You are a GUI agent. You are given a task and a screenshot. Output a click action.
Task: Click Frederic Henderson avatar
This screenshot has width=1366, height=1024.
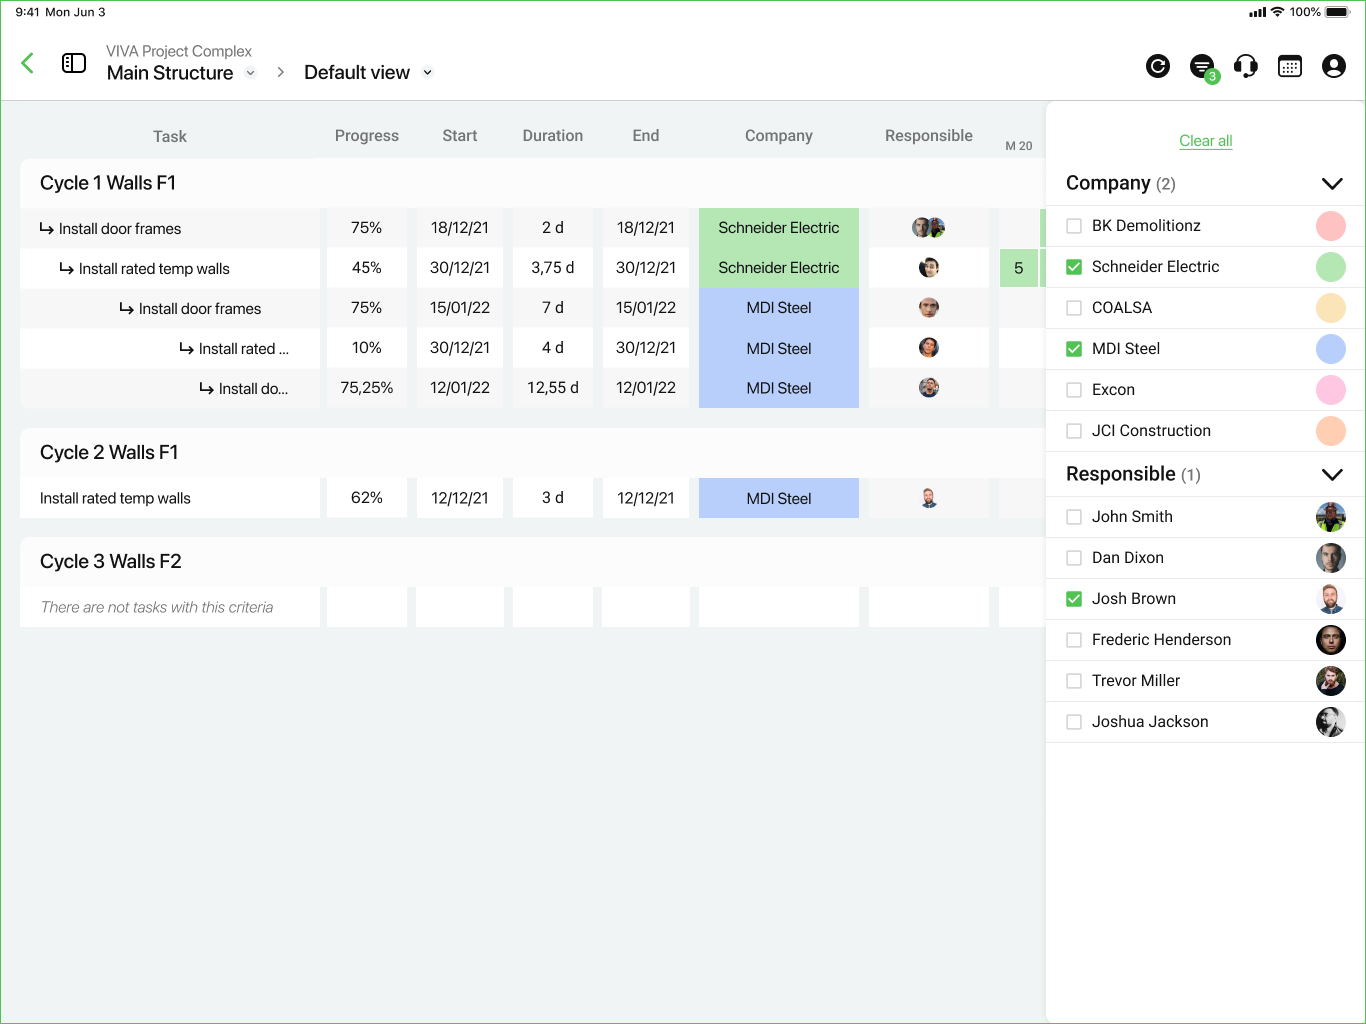pyautogui.click(x=1331, y=640)
